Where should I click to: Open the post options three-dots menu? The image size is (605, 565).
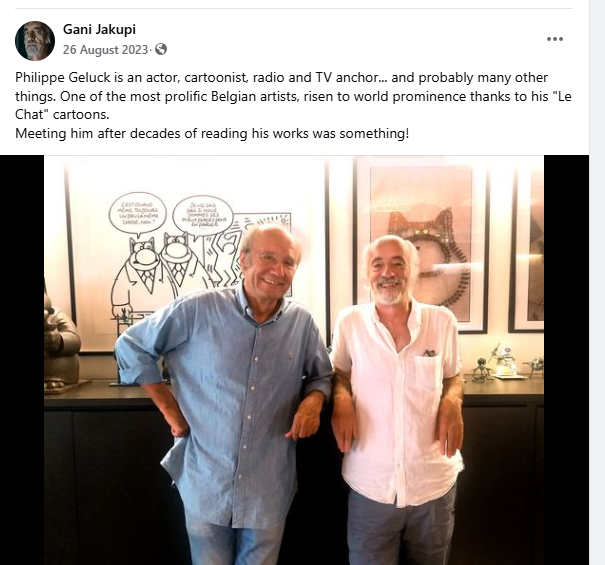555,39
